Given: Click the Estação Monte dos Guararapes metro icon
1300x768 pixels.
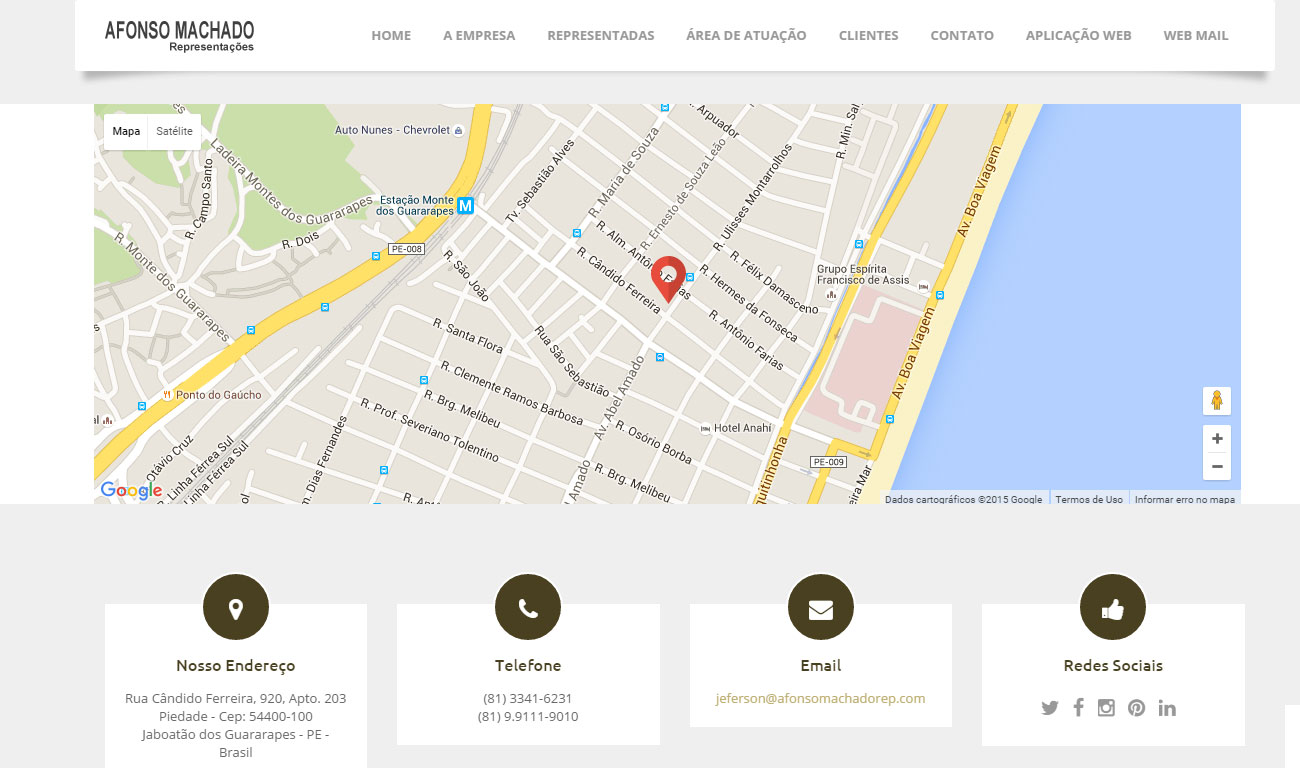Looking at the screenshot, I should coord(465,206).
